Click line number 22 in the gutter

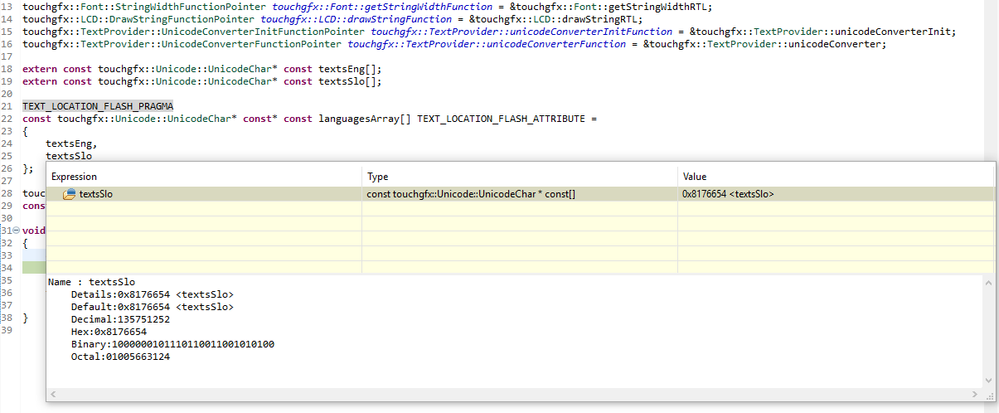[7, 119]
